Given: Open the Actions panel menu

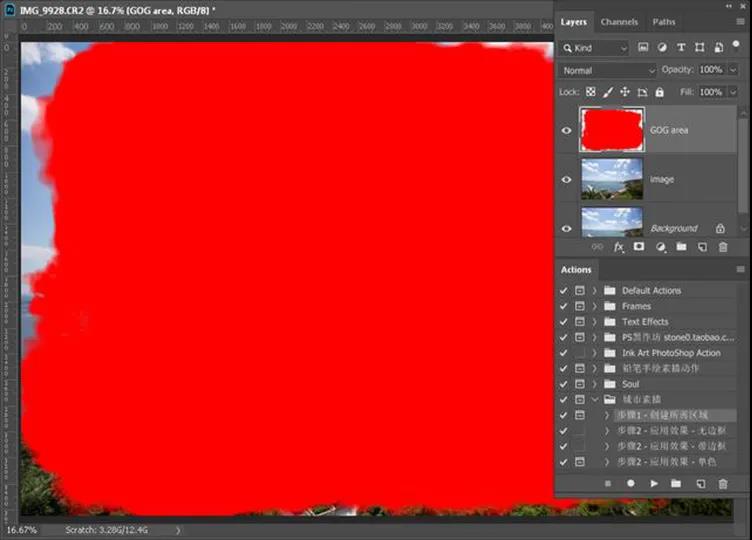Looking at the screenshot, I should (740, 269).
